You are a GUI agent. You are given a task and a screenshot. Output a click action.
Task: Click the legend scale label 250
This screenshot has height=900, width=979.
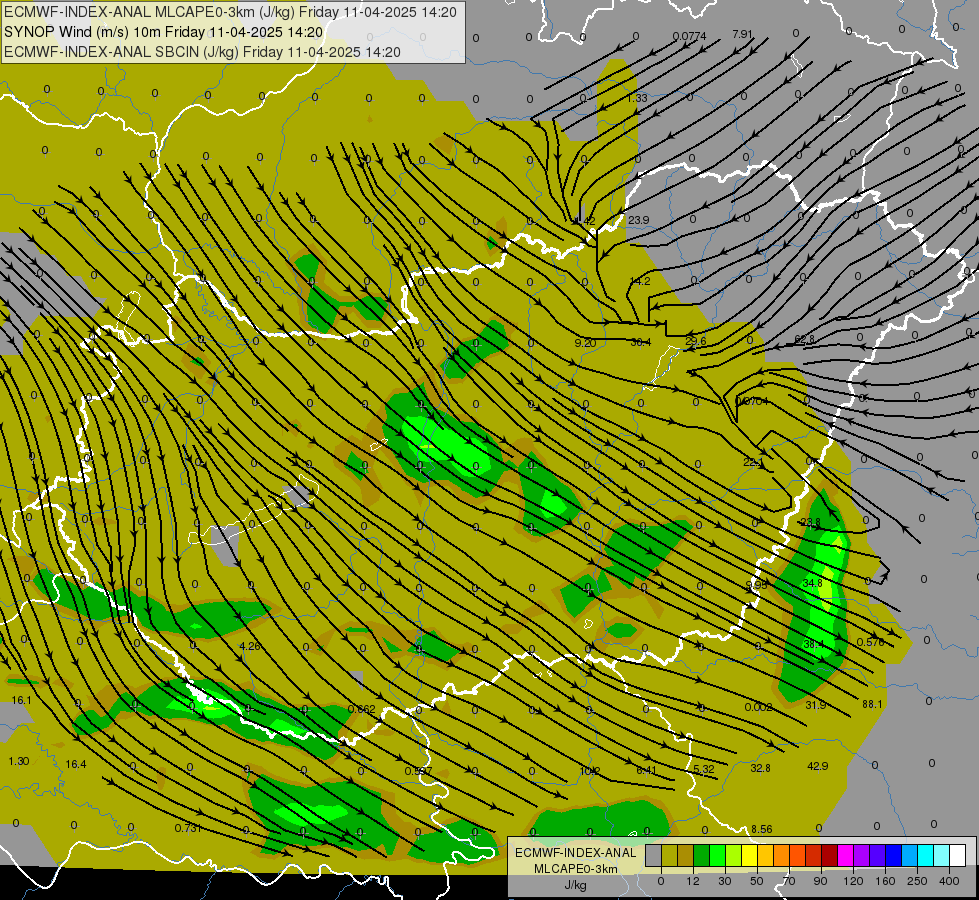click(x=917, y=881)
